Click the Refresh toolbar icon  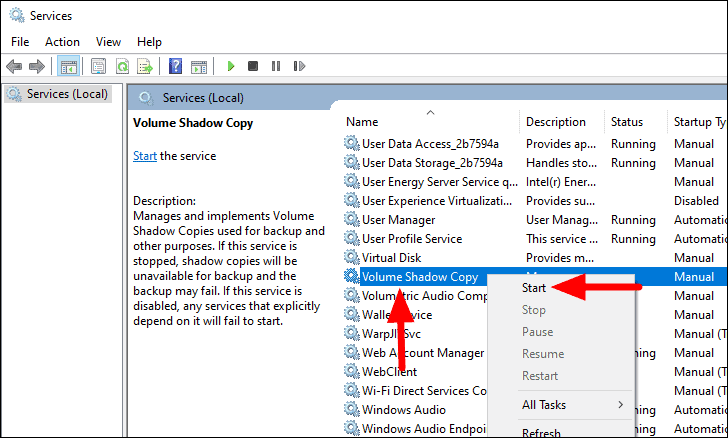pyautogui.click(x=123, y=66)
